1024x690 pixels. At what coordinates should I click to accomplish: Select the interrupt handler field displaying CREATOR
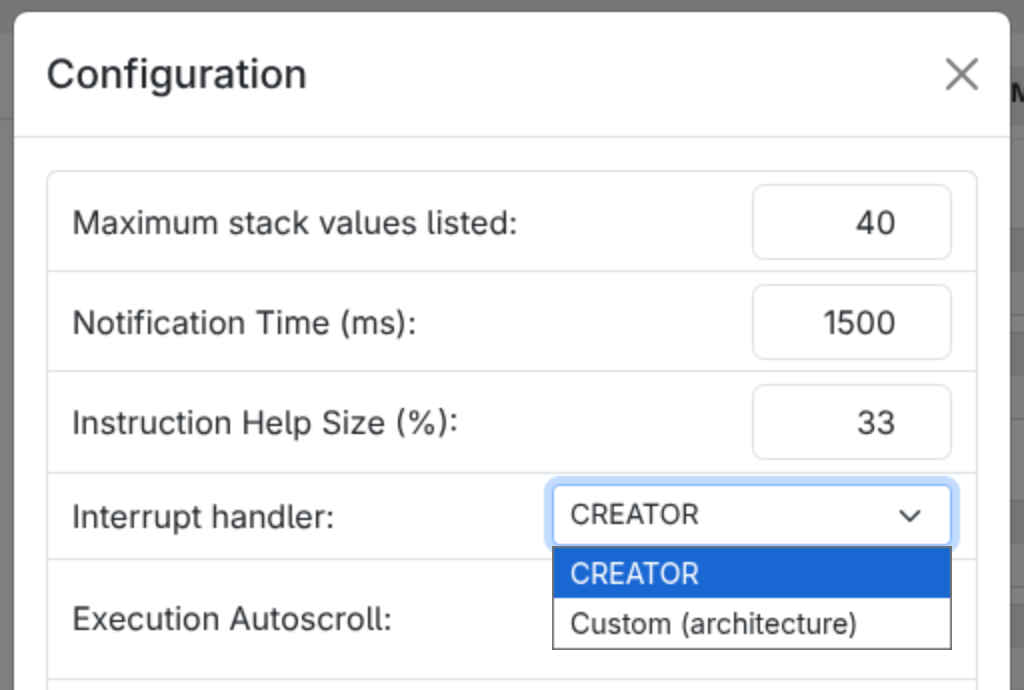[x=700, y=515]
